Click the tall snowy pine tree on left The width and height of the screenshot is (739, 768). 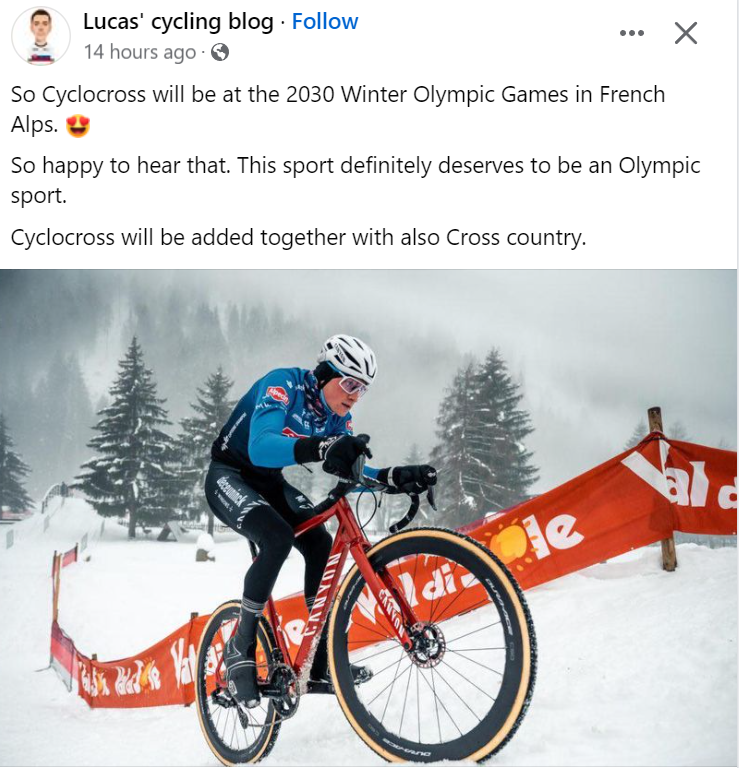click(131, 433)
